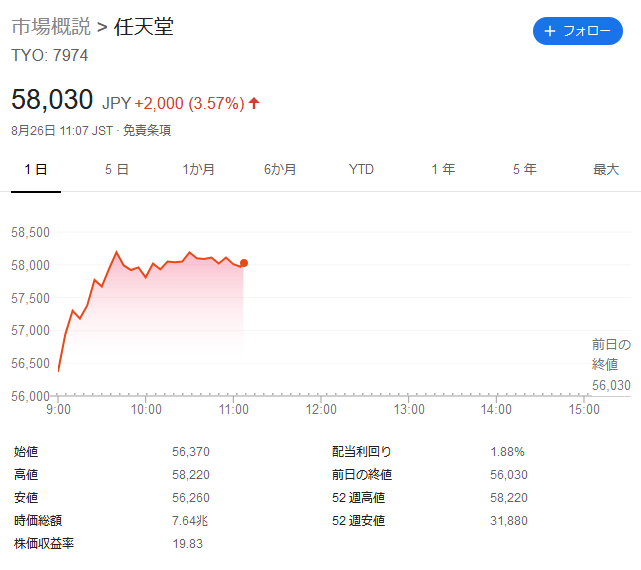Click the 56,030 previous close chart label
The width and height of the screenshot is (641, 570).
pyautogui.click(x=611, y=385)
